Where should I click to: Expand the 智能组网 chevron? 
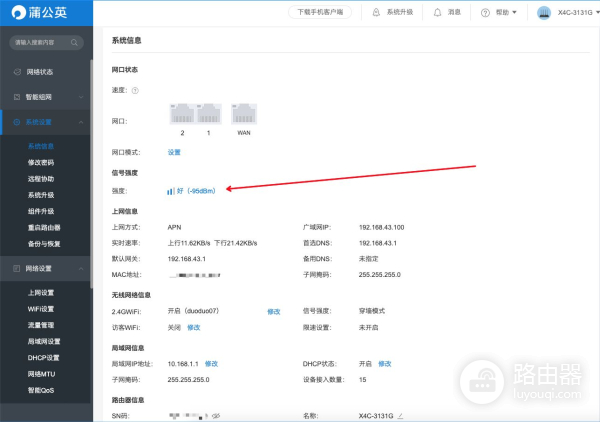click(x=81, y=97)
